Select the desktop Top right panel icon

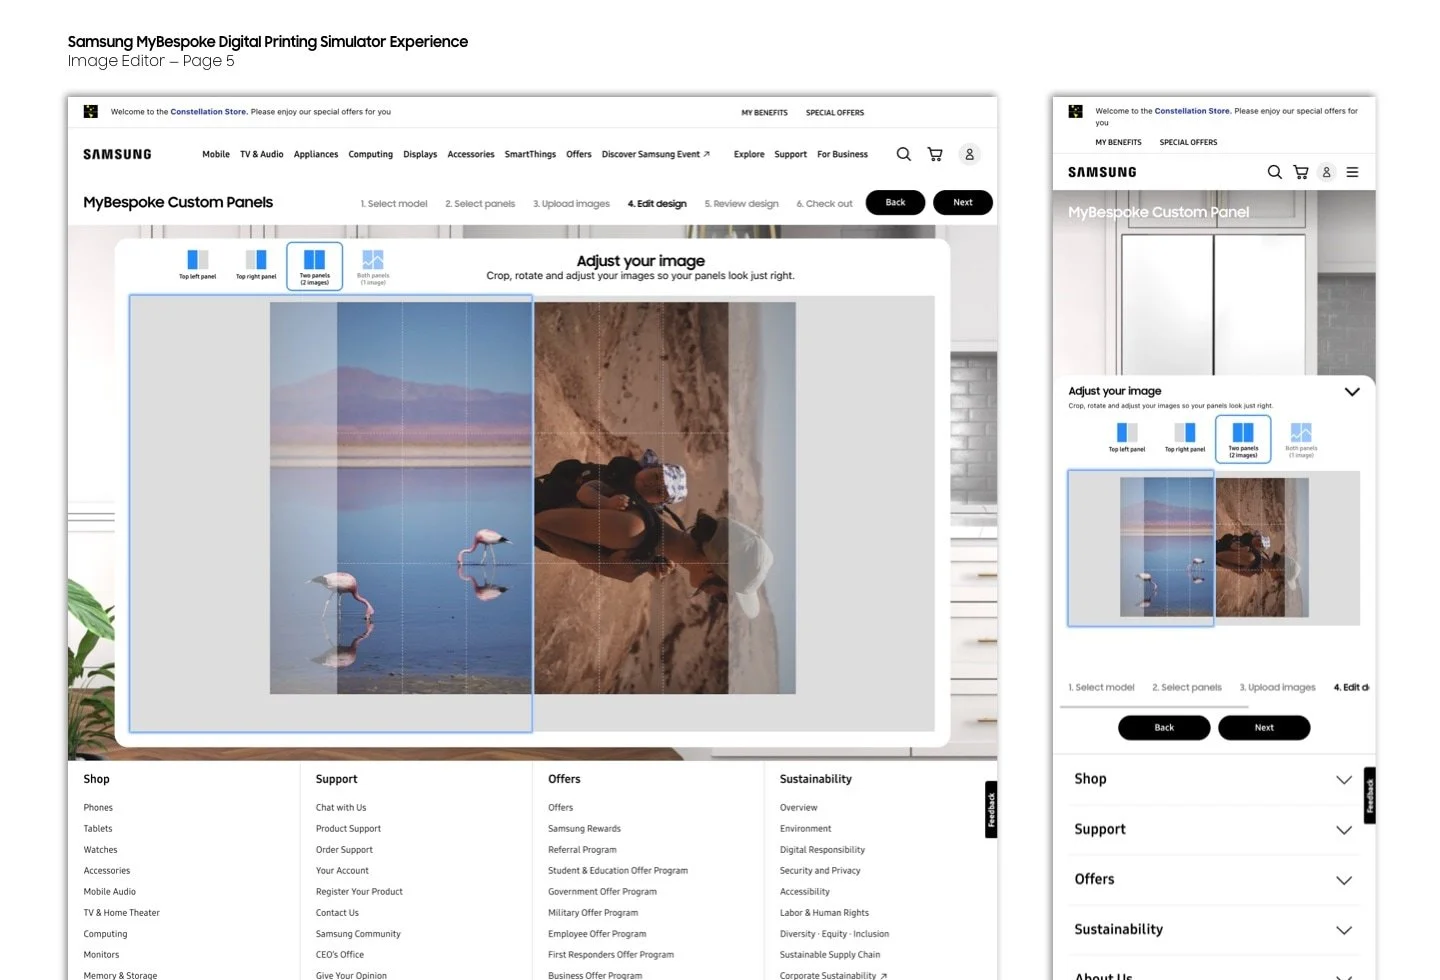[256, 265]
